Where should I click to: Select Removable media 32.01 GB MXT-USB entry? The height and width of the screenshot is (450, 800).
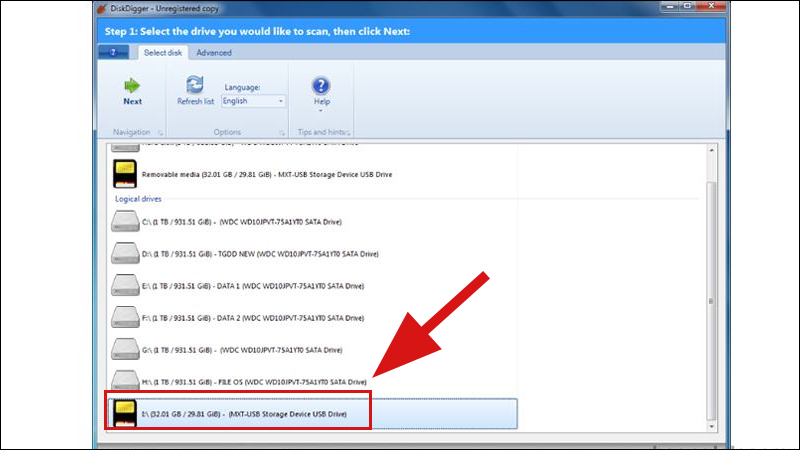coord(267,174)
